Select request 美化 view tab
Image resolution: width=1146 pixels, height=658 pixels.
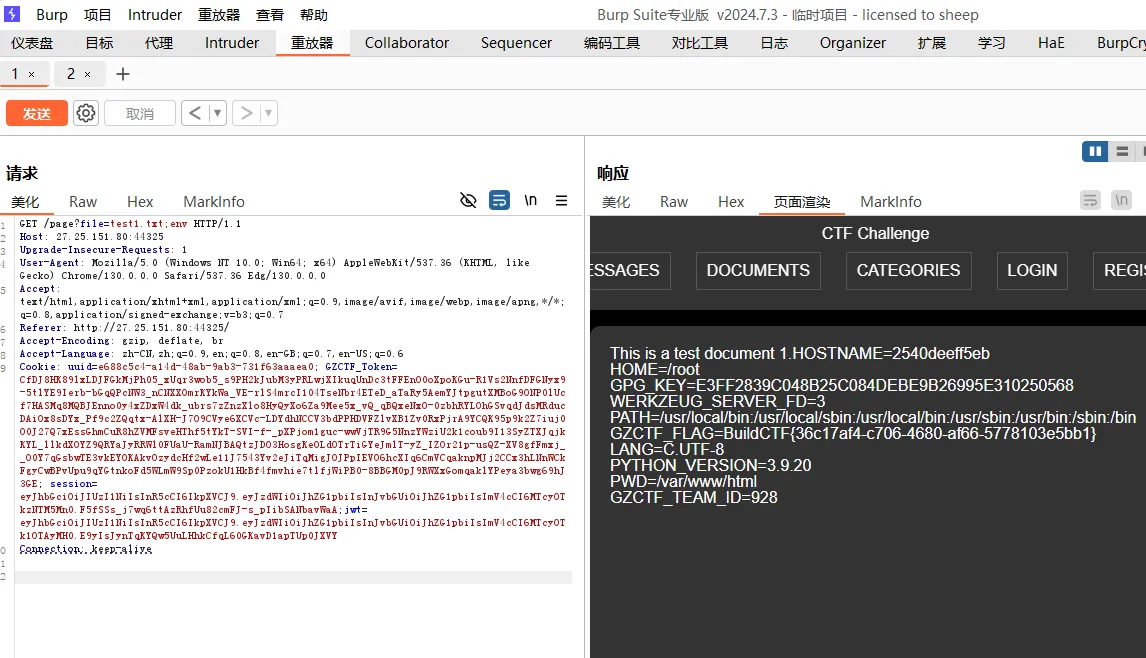coord(26,202)
